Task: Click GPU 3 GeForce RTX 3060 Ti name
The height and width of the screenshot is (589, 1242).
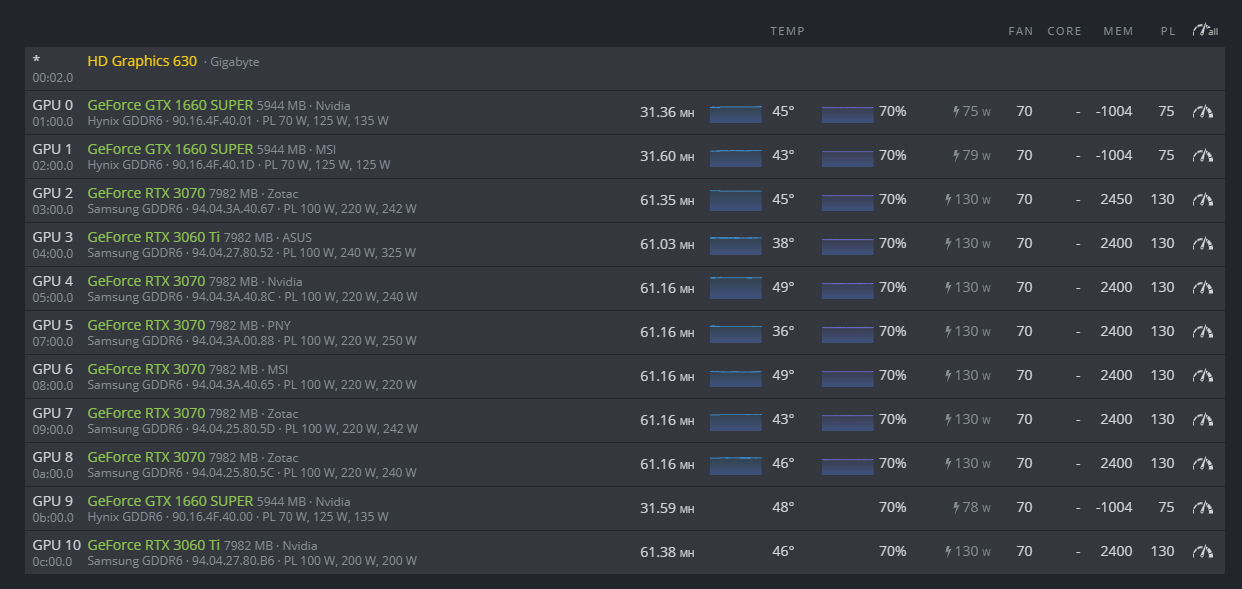Action: (x=154, y=237)
